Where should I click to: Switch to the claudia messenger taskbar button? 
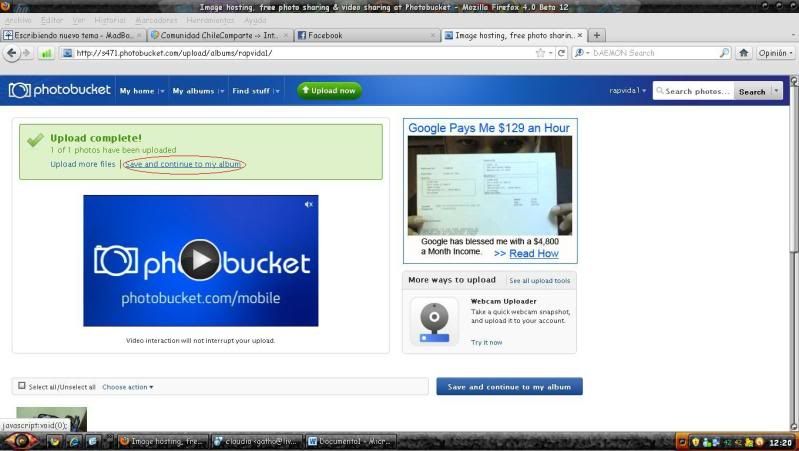pos(258,441)
